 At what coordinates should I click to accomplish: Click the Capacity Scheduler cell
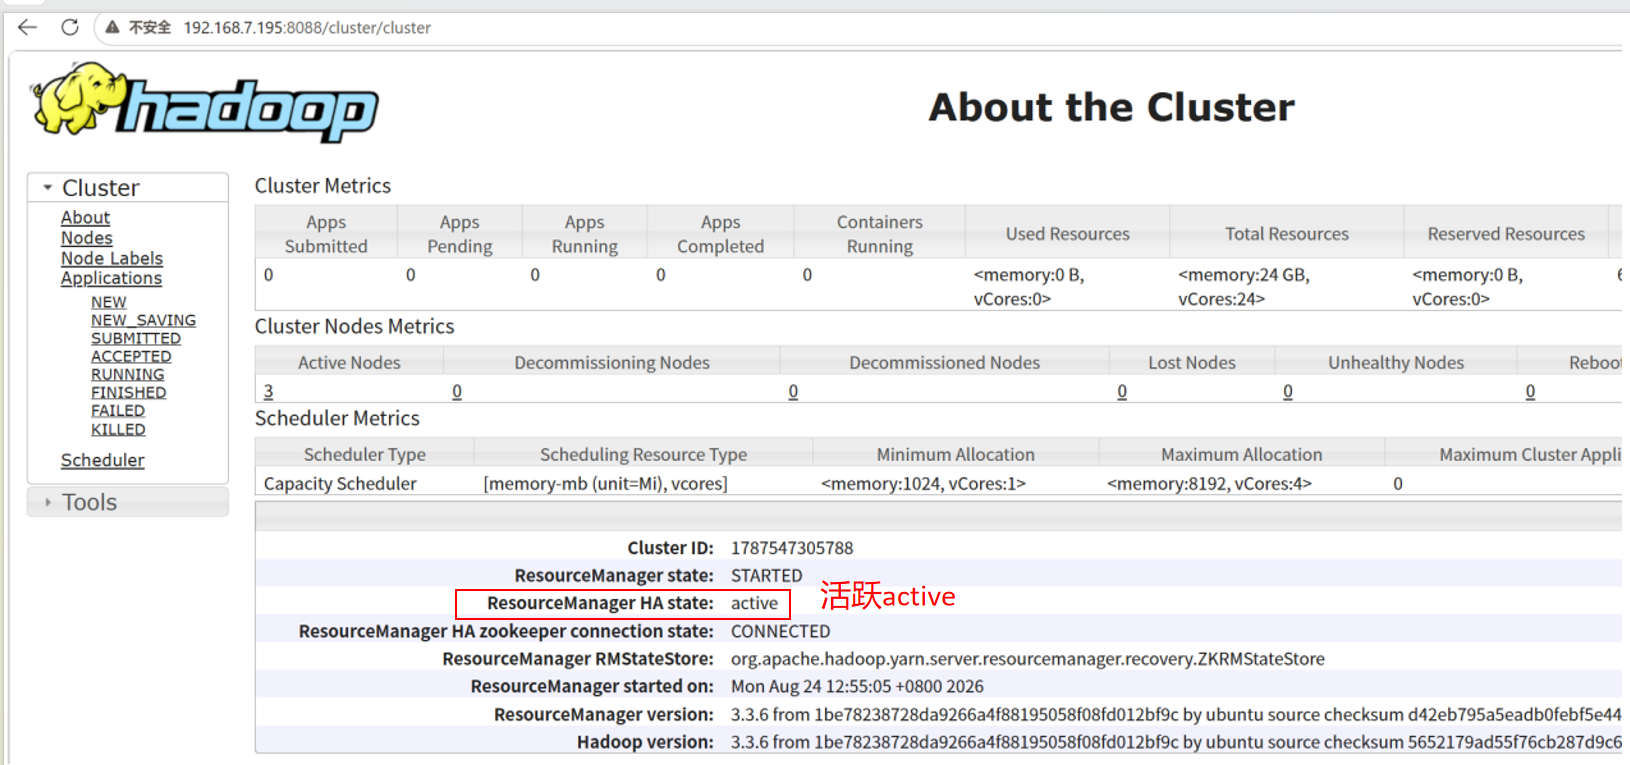(340, 483)
